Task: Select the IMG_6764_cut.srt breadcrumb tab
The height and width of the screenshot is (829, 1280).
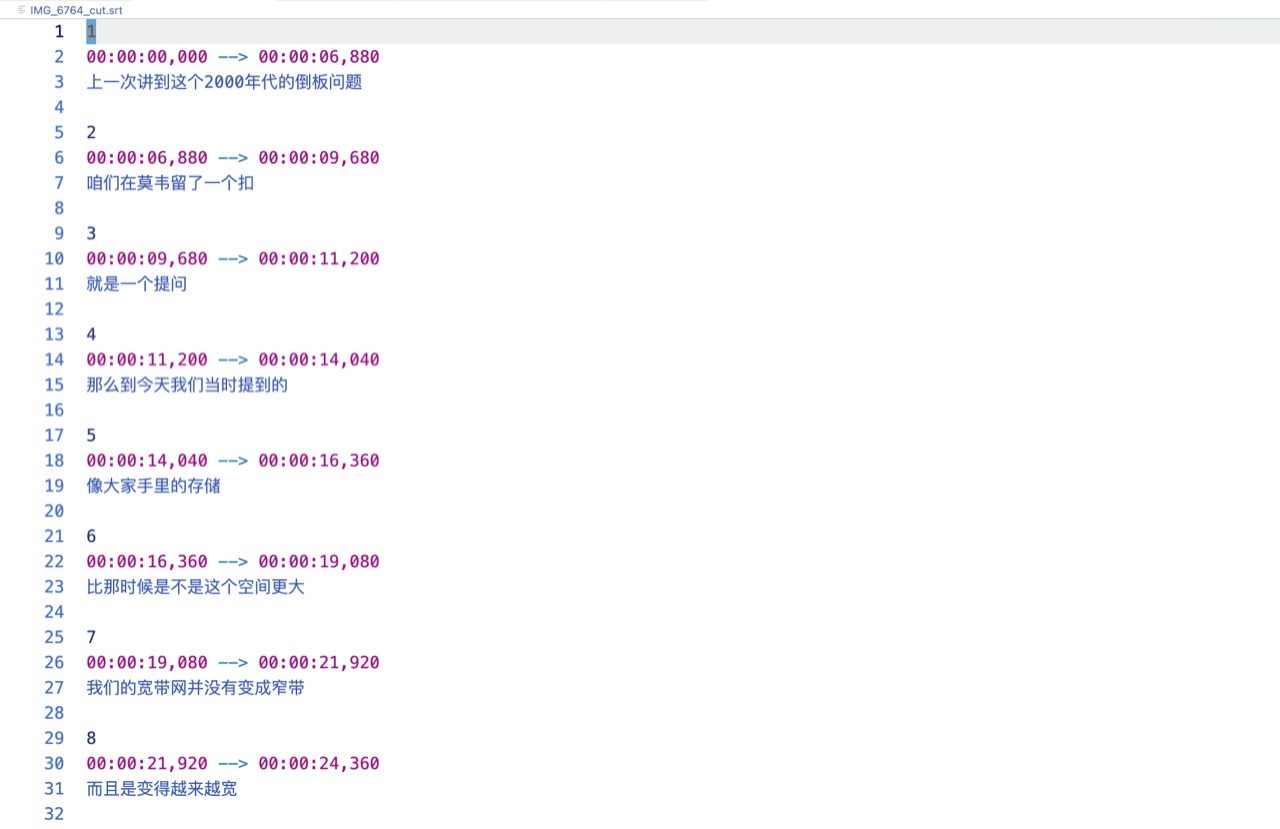Action: (x=75, y=9)
